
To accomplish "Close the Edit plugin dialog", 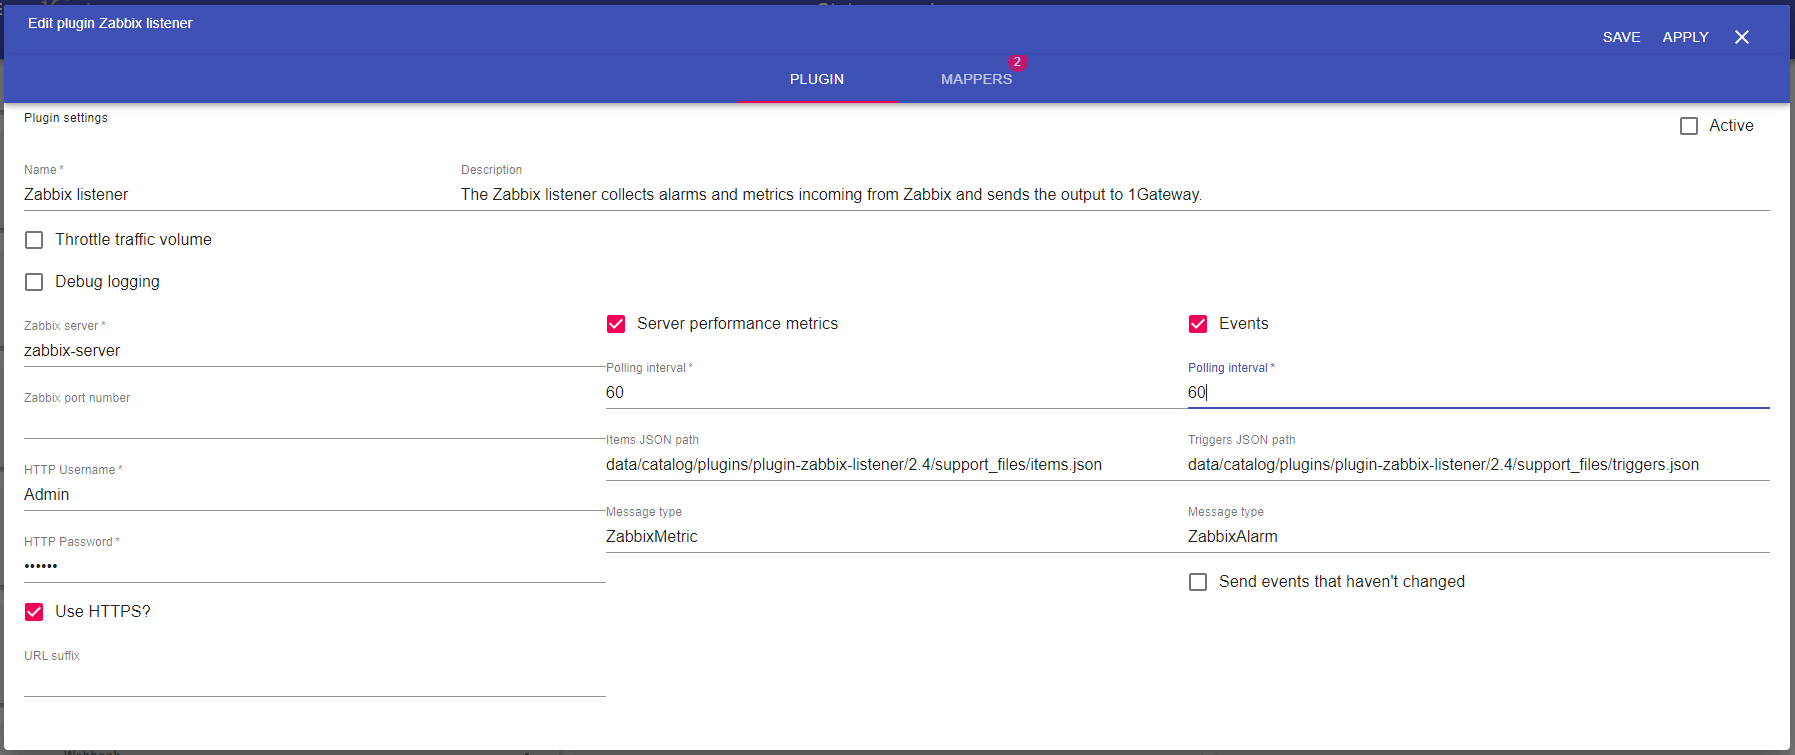I will (x=1741, y=37).
